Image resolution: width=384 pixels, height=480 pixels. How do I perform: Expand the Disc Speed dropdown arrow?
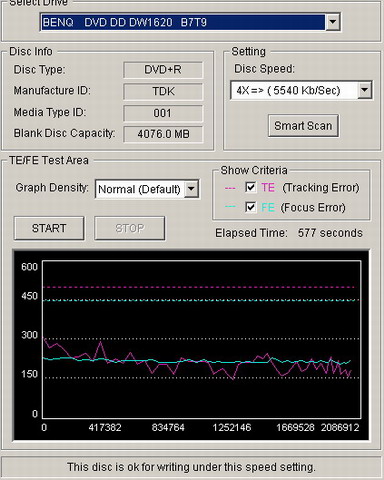[365, 90]
